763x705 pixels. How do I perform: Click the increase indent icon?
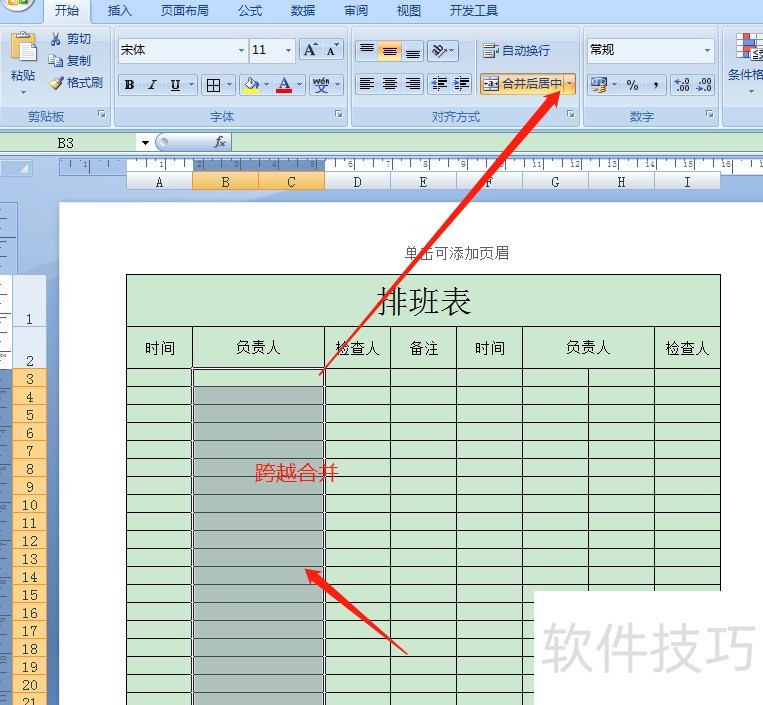click(x=461, y=85)
